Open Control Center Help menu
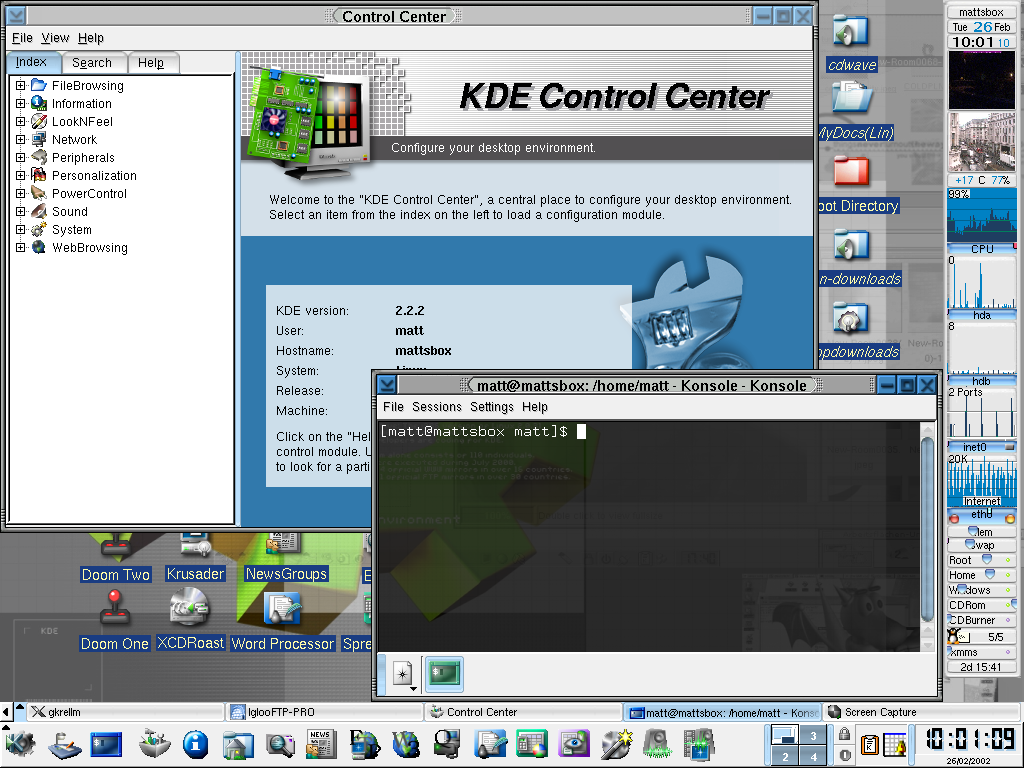The height and width of the screenshot is (768, 1024). point(91,38)
